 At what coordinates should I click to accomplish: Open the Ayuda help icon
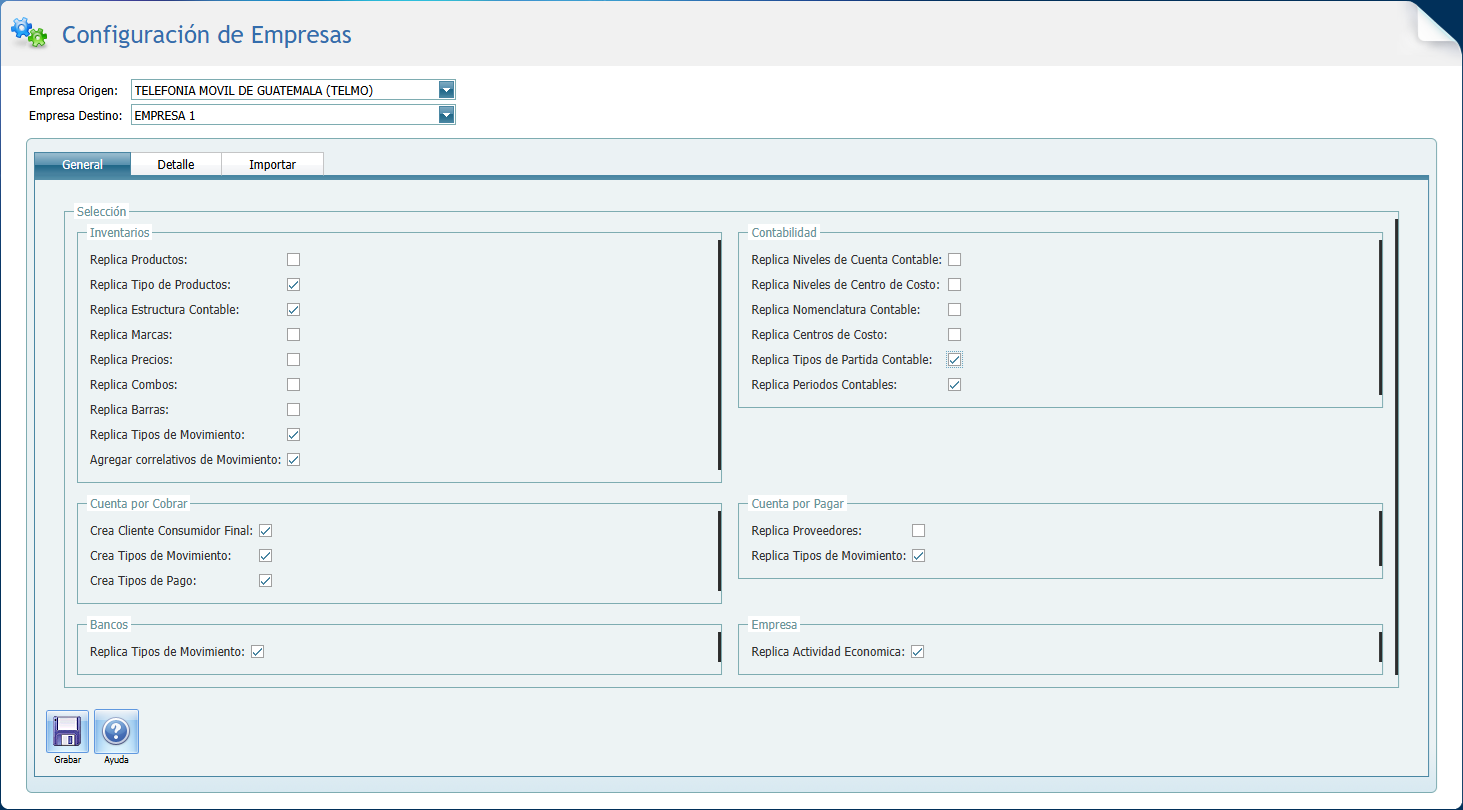116,732
